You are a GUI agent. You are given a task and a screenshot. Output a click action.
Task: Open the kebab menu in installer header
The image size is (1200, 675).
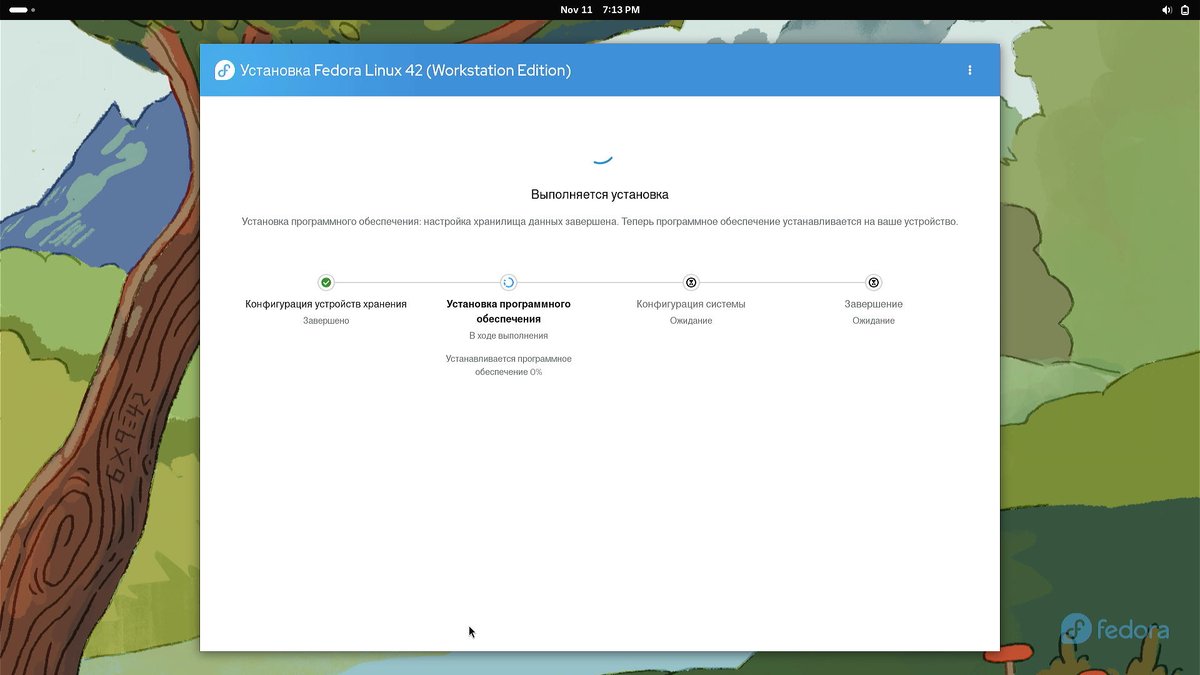point(969,70)
